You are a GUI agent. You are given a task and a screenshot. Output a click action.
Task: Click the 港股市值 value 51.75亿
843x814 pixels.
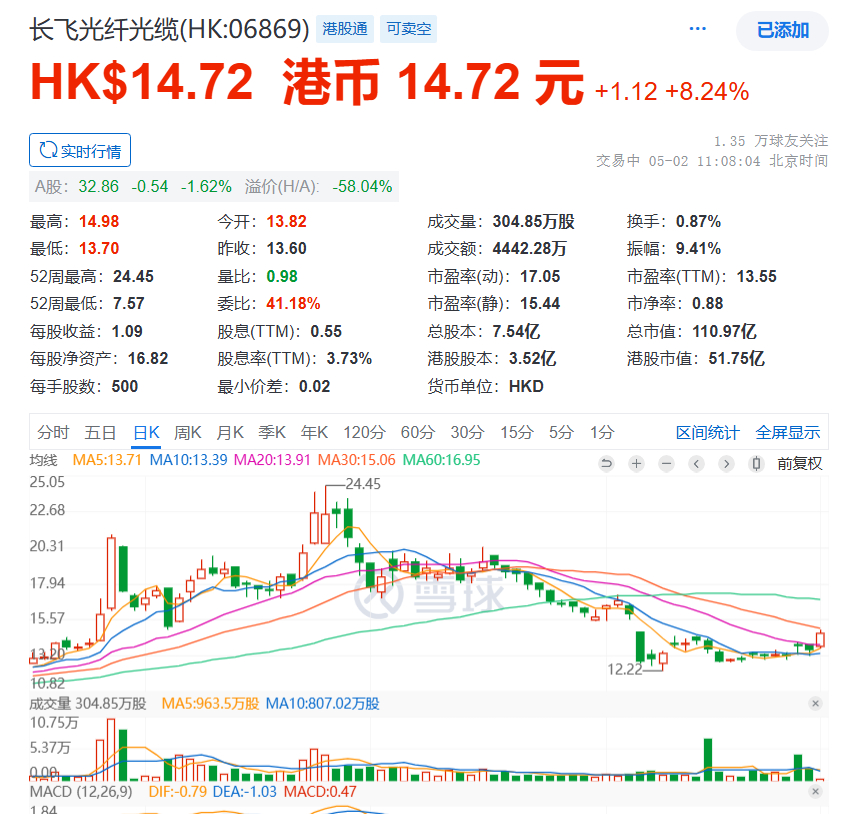click(x=737, y=358)
